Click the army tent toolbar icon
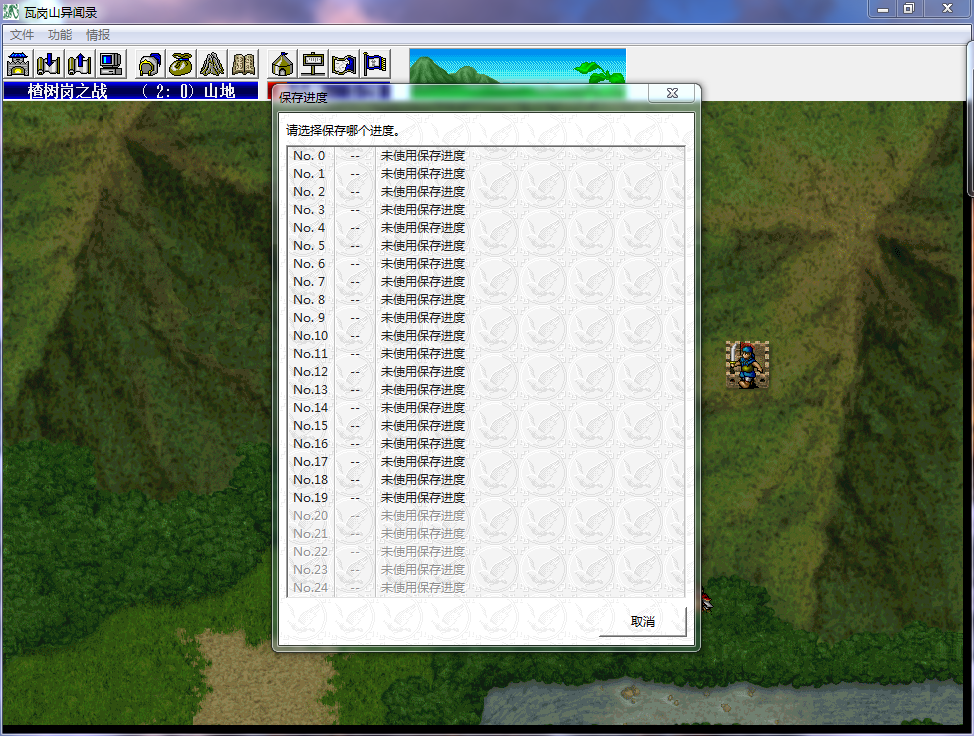The image size is (974, 736). tap(283, 63)
